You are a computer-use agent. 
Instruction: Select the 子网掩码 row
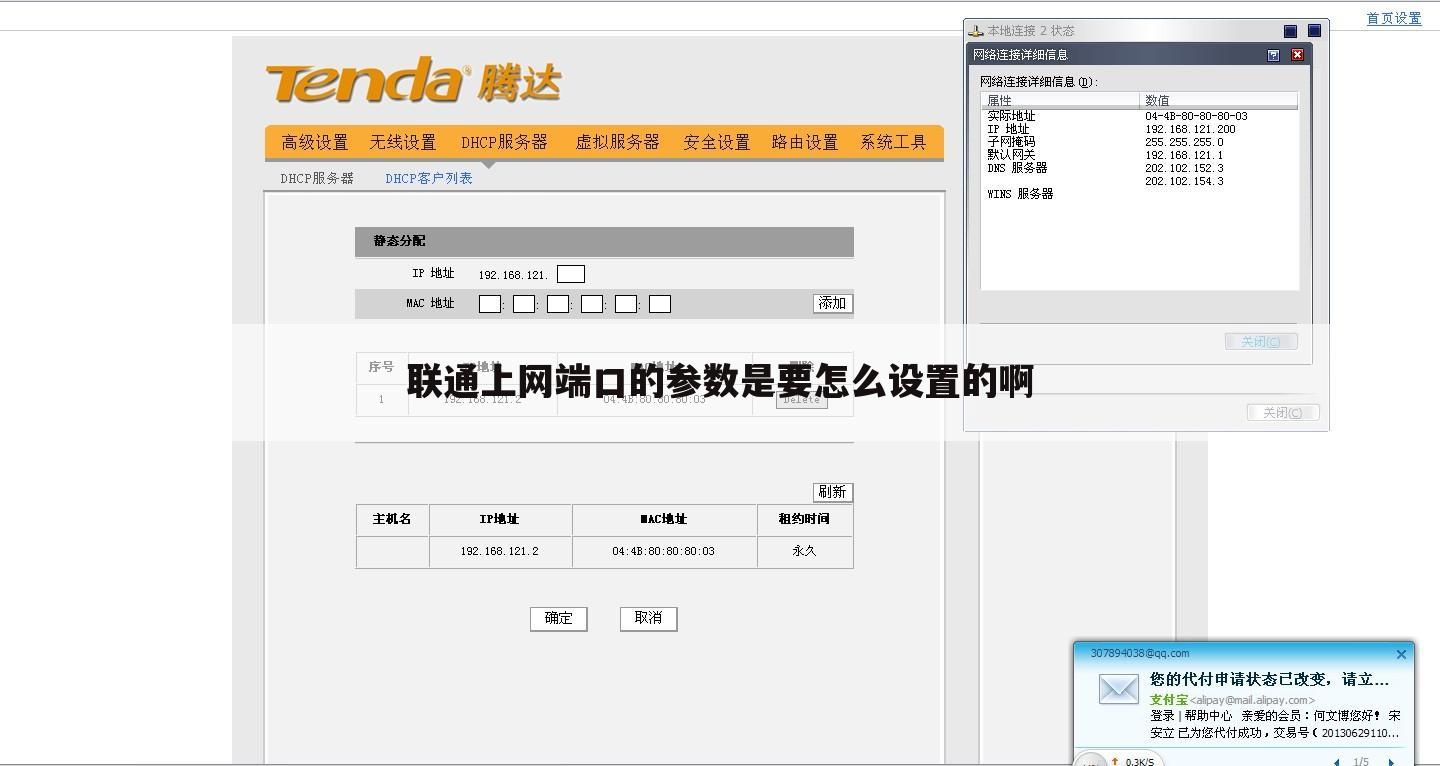point(1139,142)
